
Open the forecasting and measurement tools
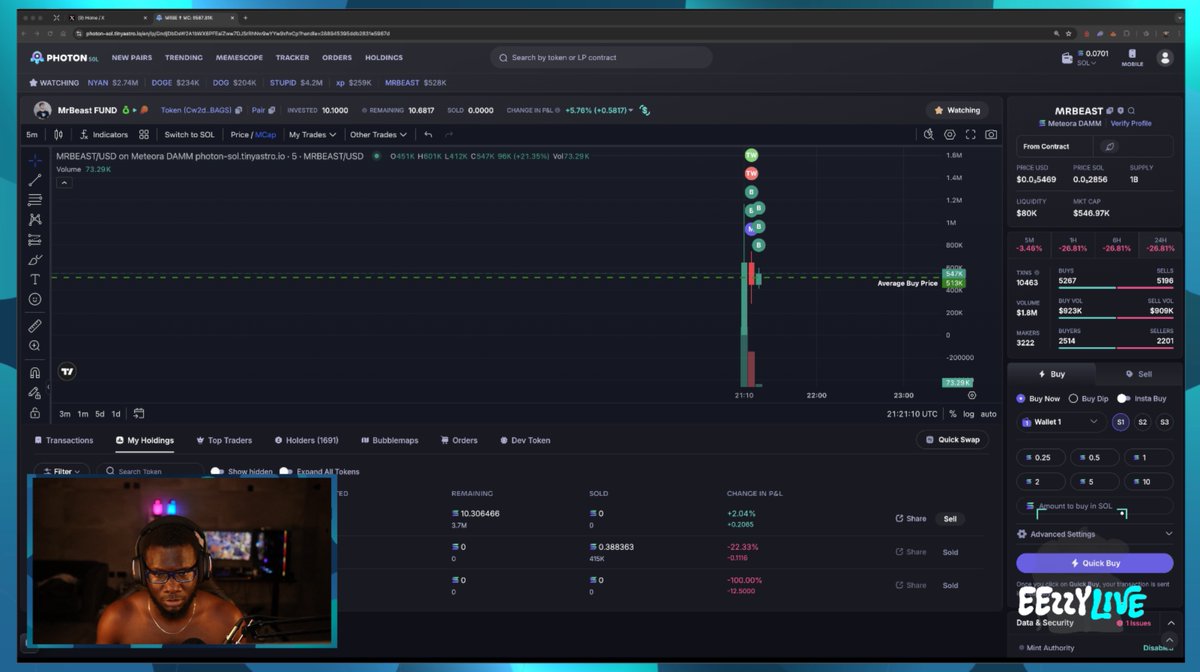coord(35,239)
